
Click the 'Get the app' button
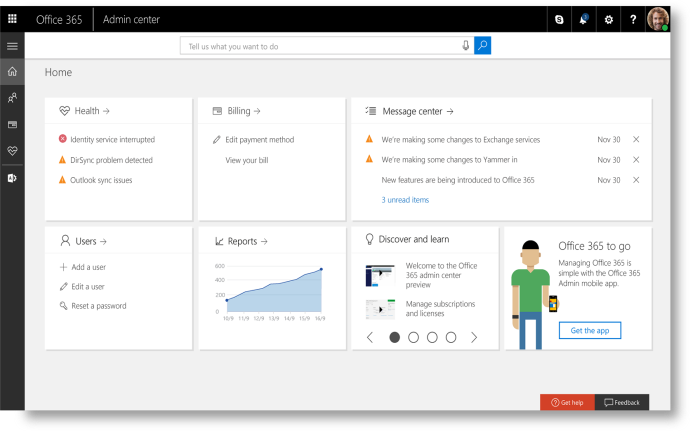pos(590,331)
